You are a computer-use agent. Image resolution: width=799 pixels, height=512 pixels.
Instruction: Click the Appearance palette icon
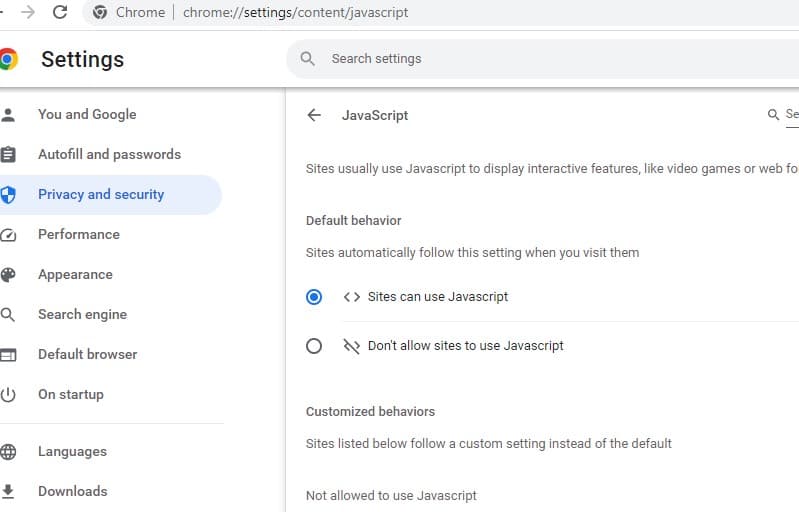pyautogui.click(x=9, y=275)
